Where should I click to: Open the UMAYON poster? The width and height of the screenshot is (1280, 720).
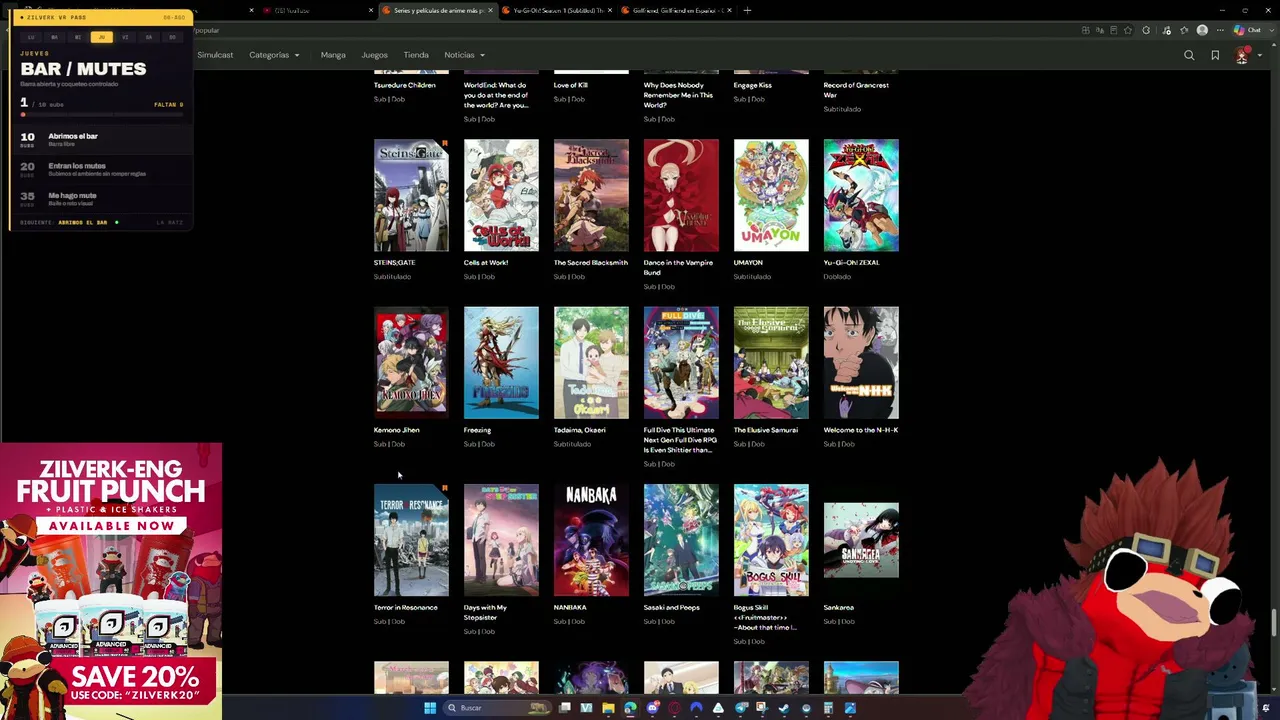pyautogui.click(x=771, y=195)
